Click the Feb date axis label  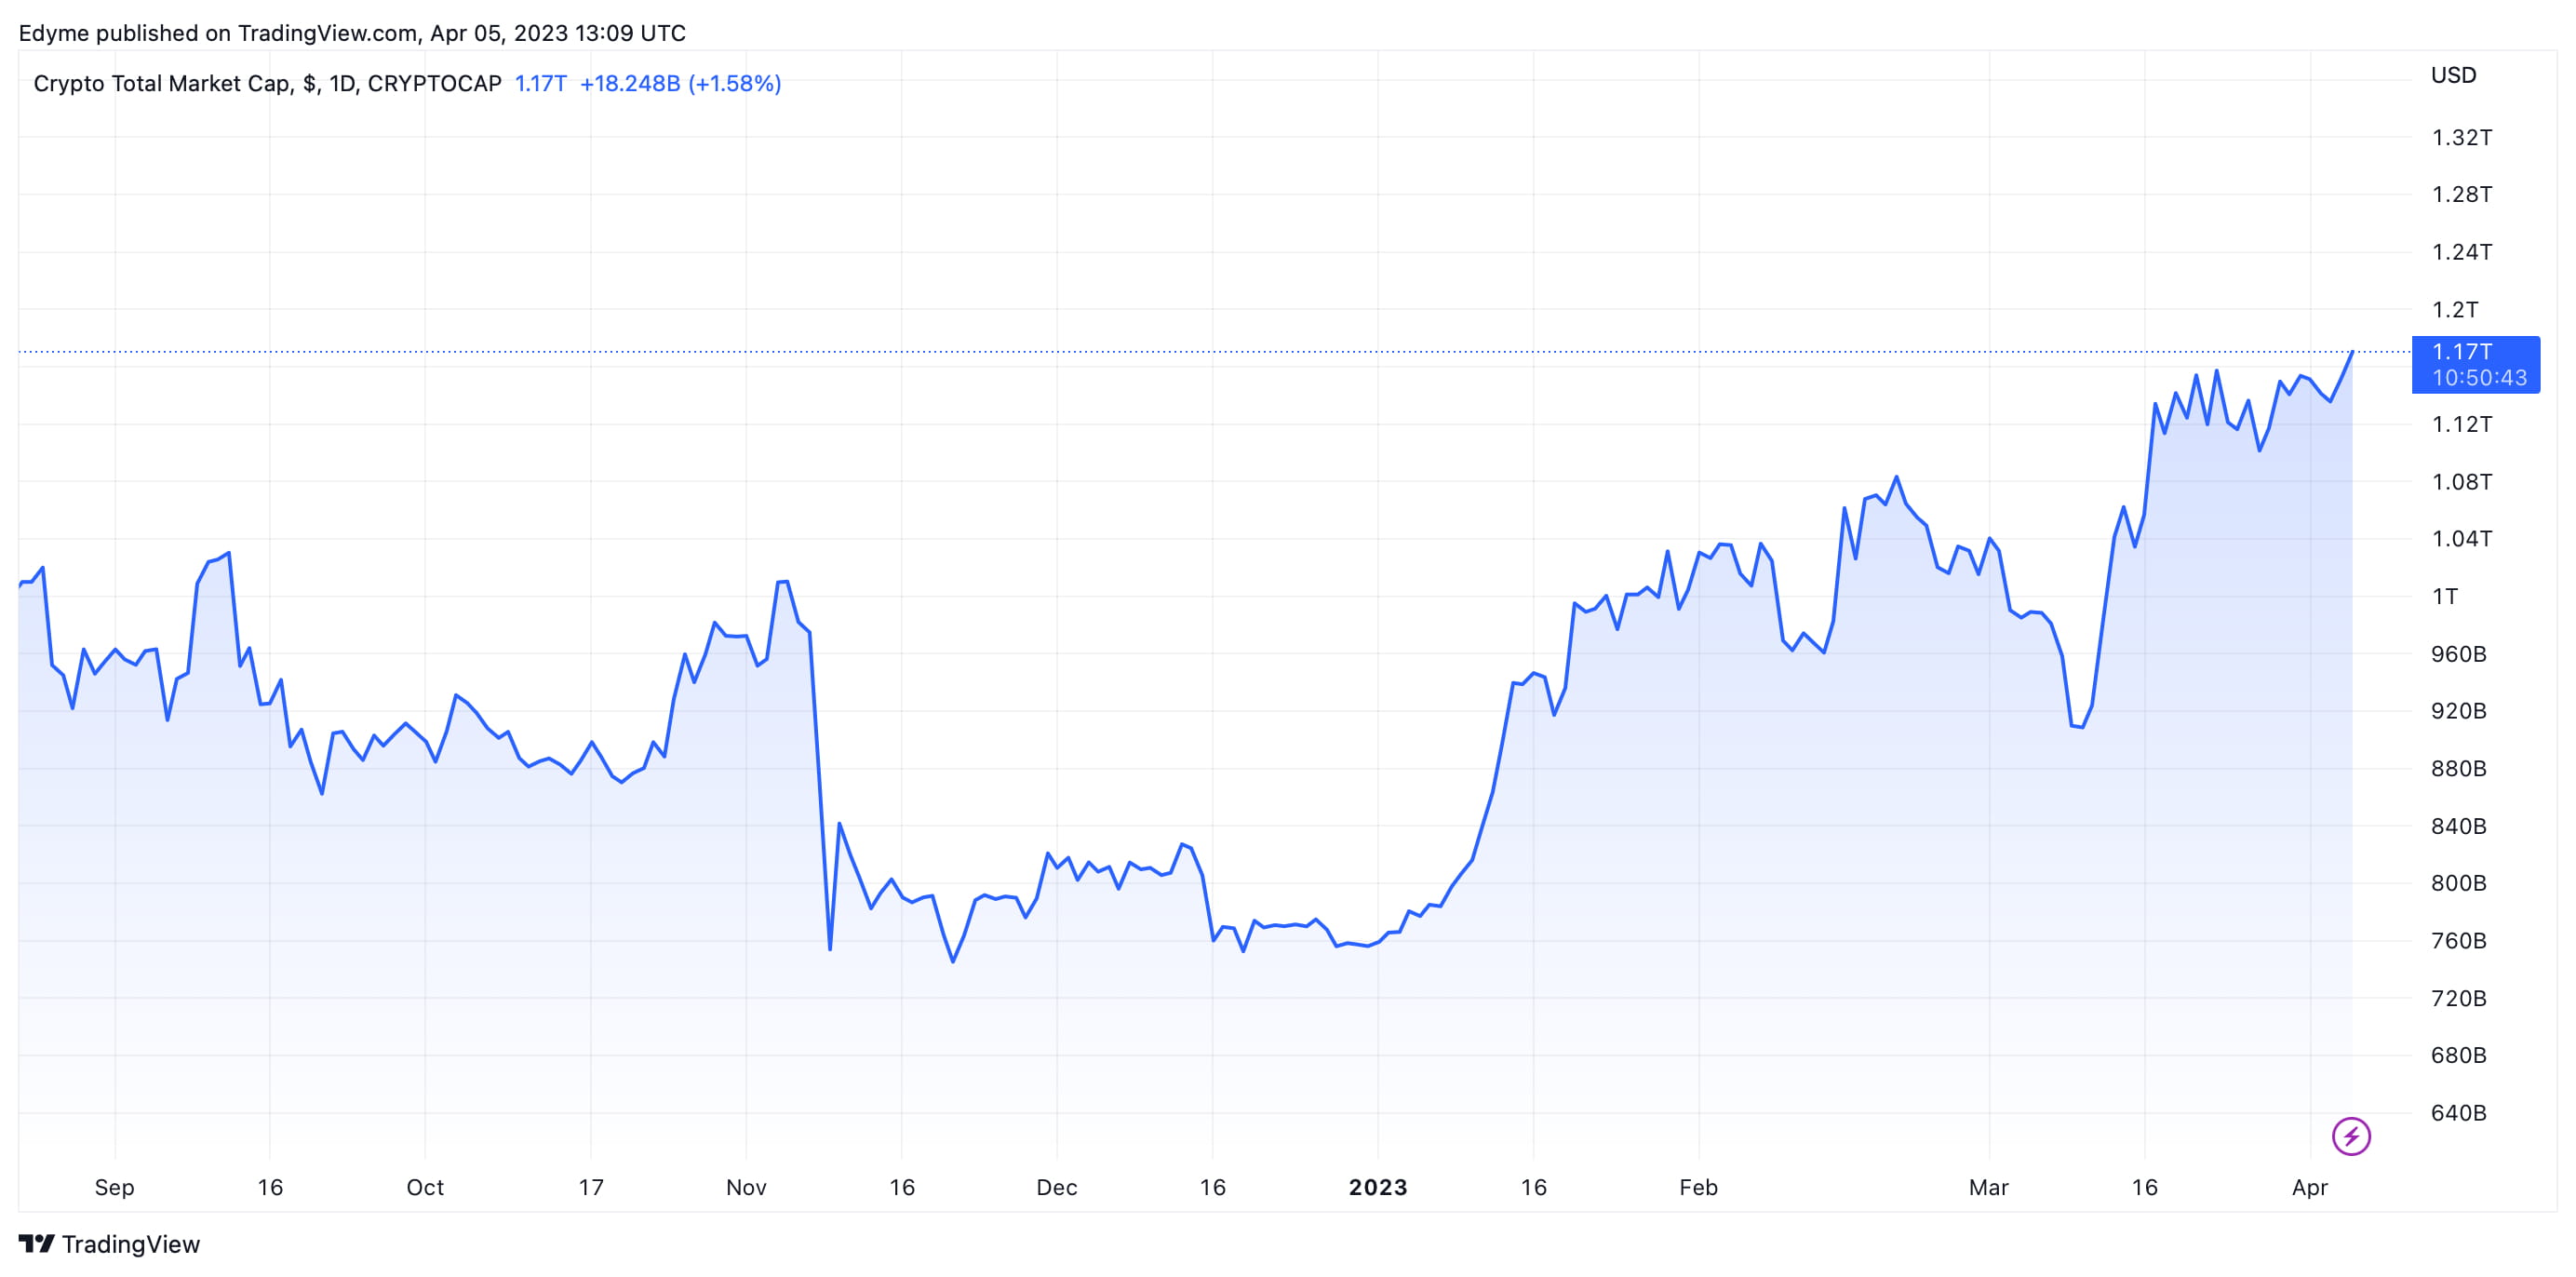1698,1187
